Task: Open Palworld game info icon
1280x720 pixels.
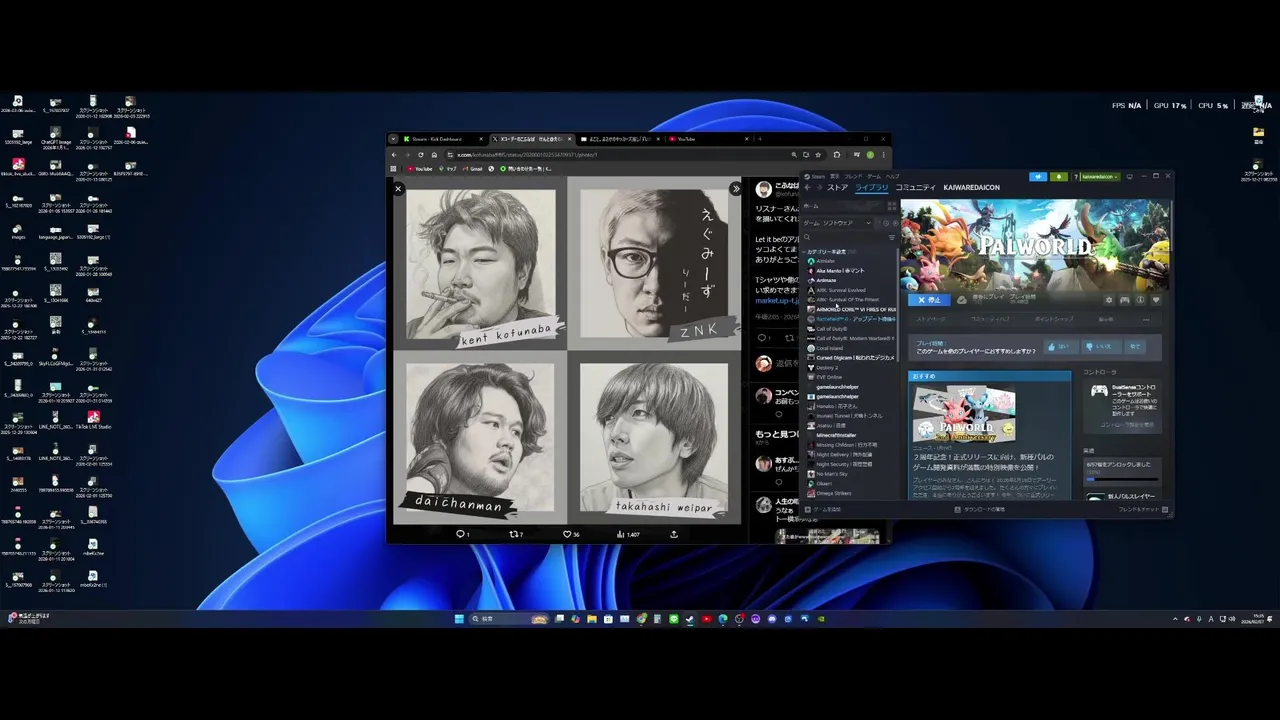Action: [x=1140, y=300]
